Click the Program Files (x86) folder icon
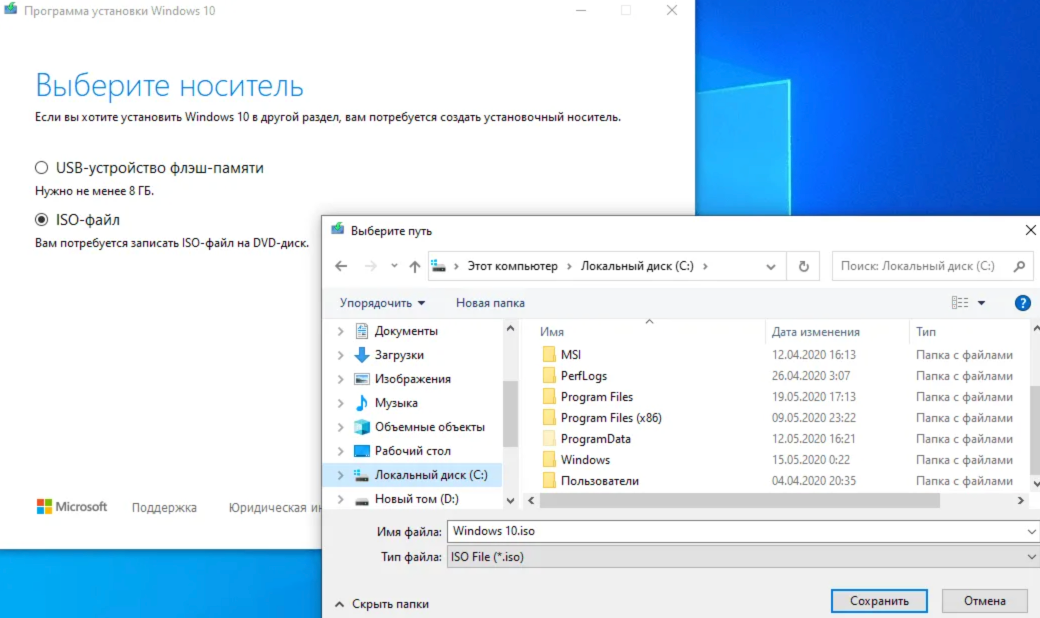The image size is (1040, 618). click(549, 418)
